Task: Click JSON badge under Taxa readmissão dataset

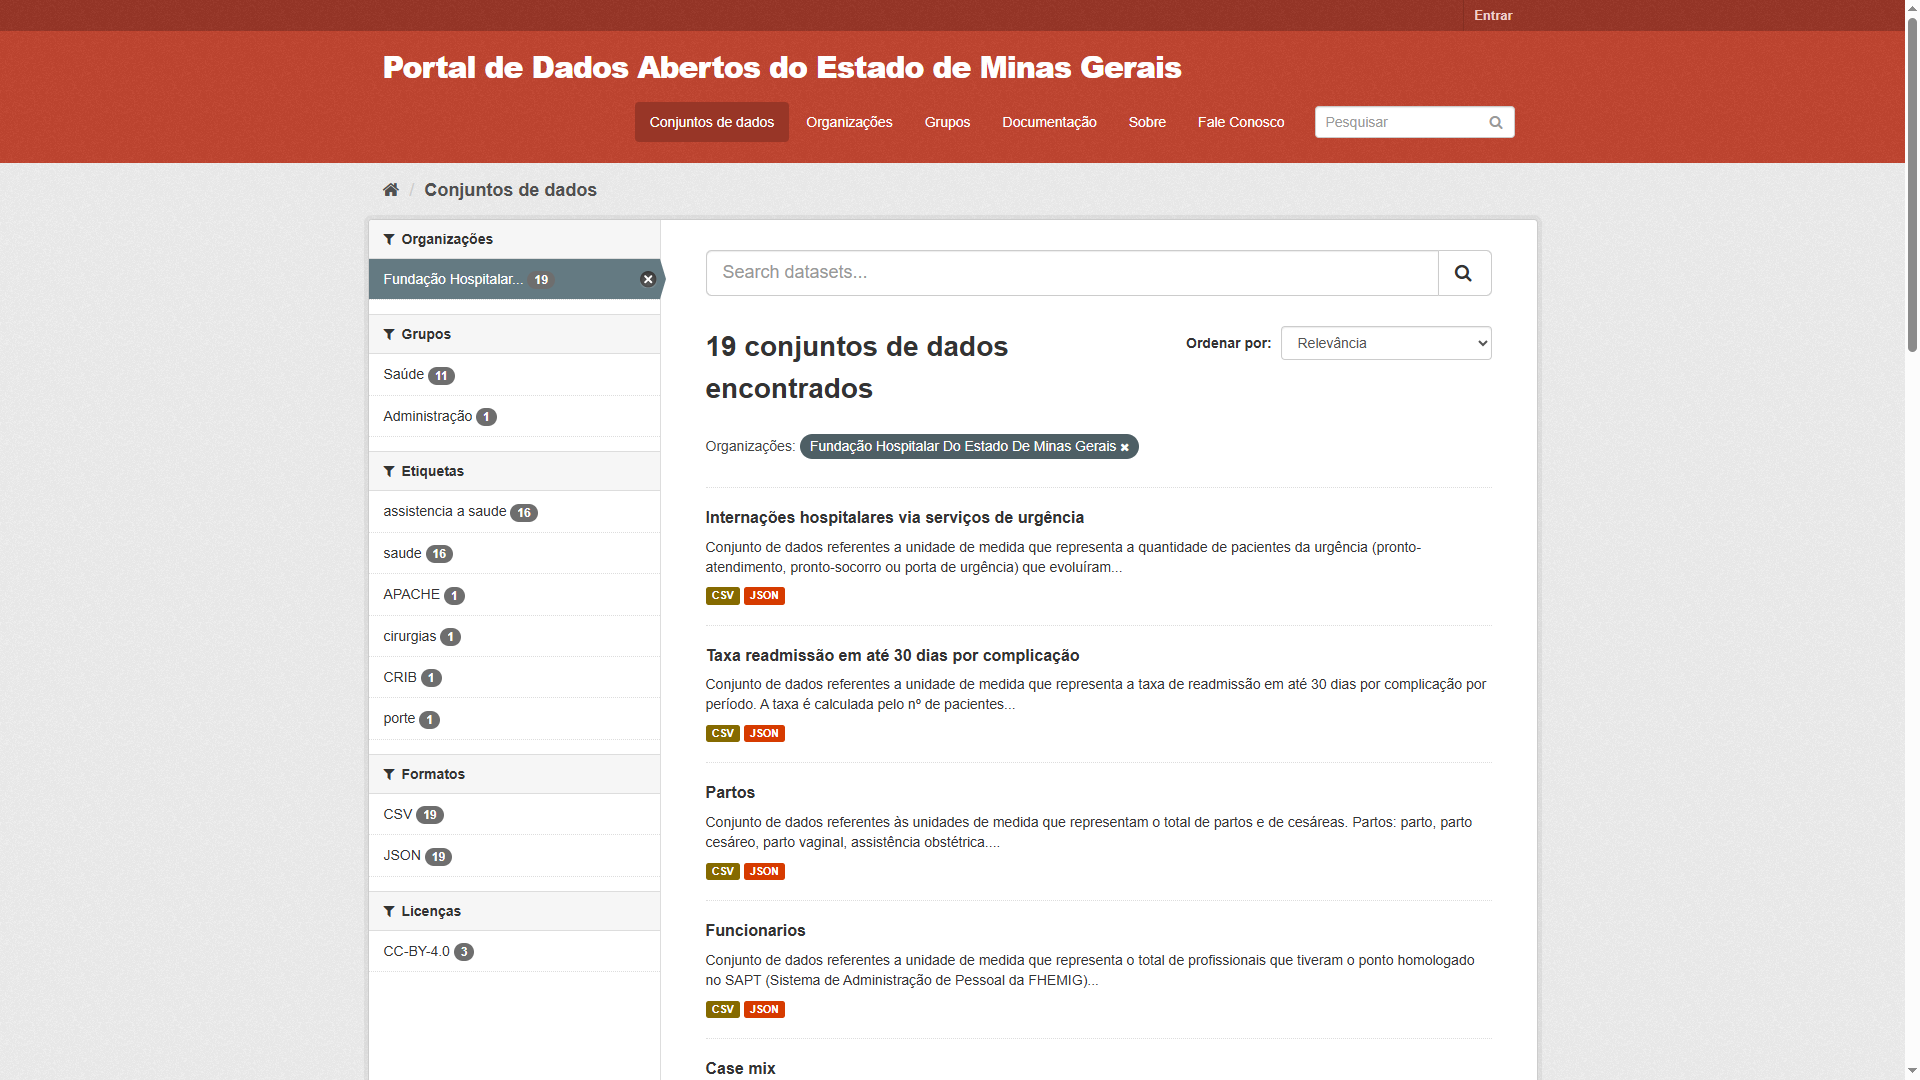Action: point(764,734)
